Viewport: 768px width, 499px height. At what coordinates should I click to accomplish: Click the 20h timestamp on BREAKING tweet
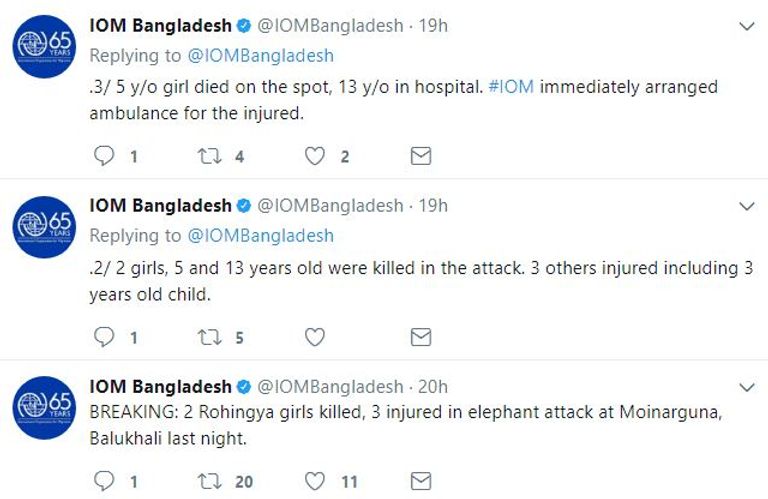[433, 386]
